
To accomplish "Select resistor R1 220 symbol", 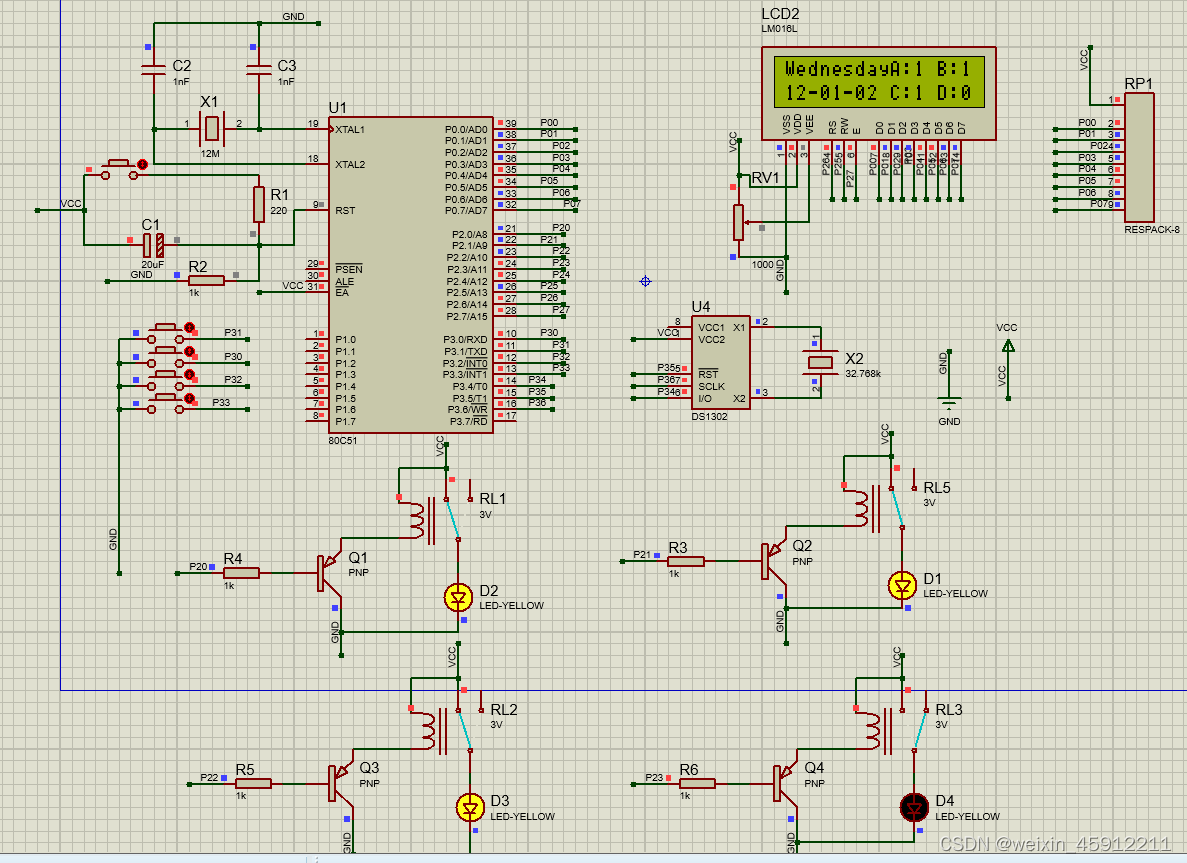I will (x=259, y=204).
